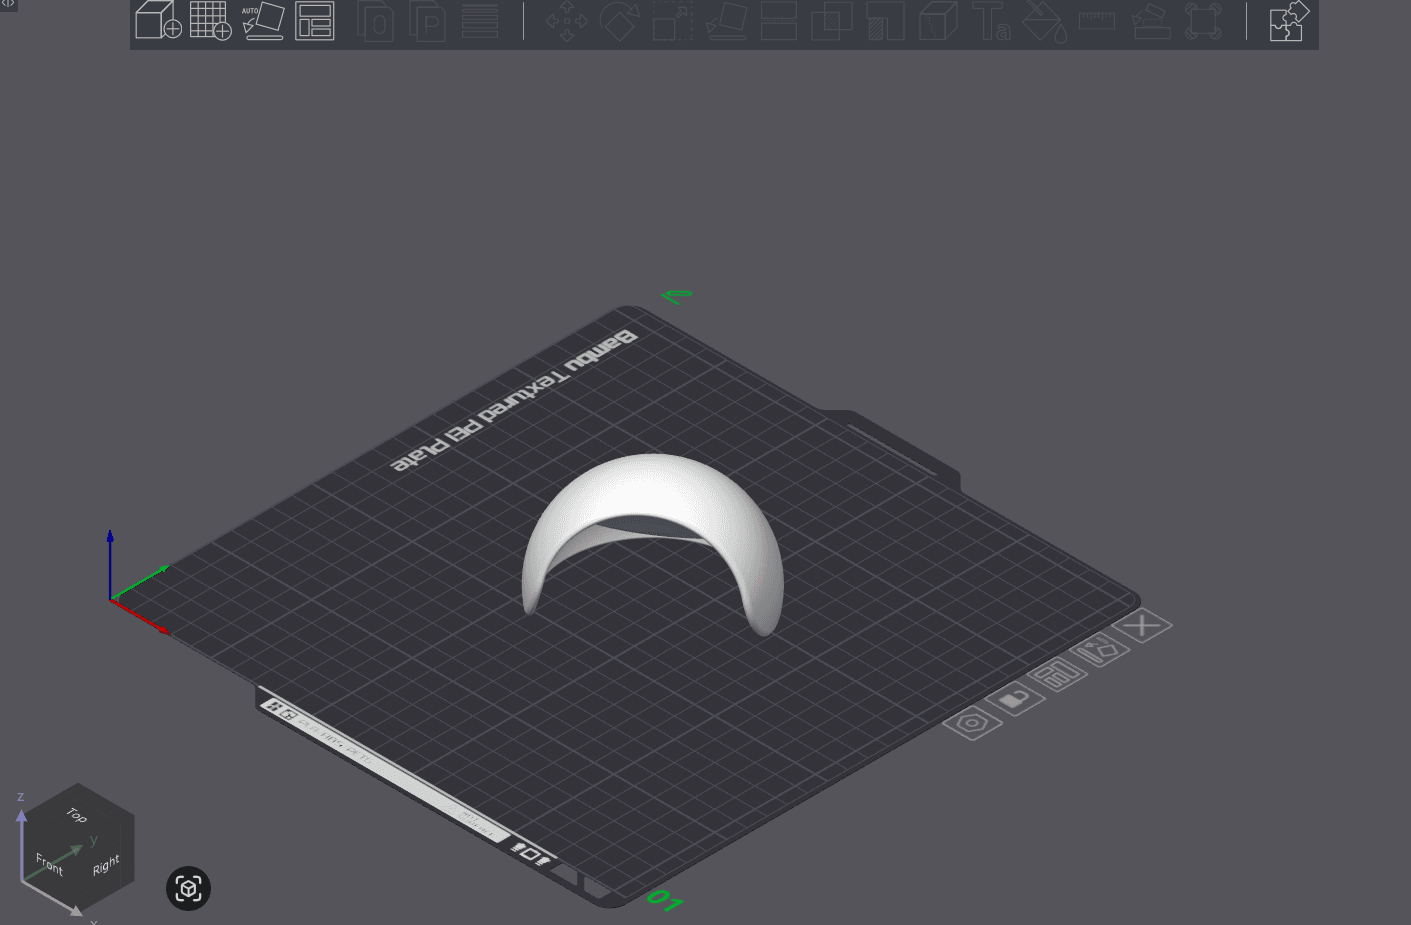This screenshot has width=1411, height=925.
Task: Open the Color painting tool
Action: [1046, 20]
